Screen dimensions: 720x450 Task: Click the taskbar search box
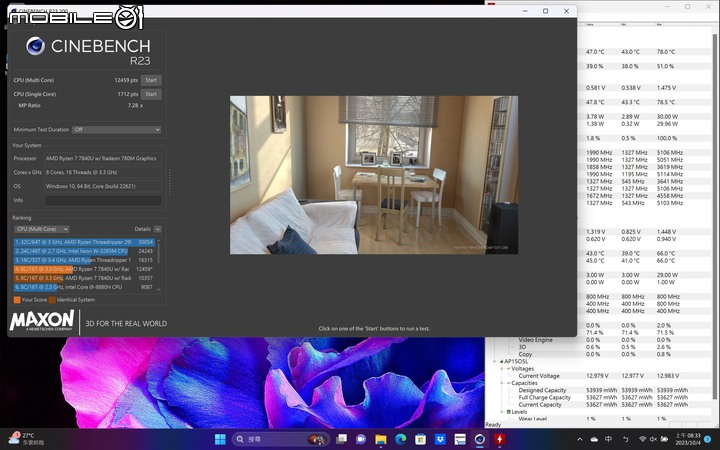click(x=281, y=439)
